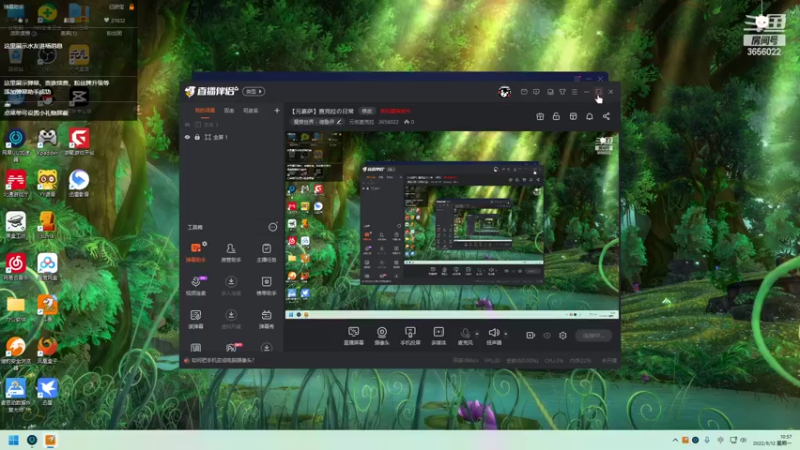800x450 pixels.
Task: Open notification bell icon above preview
Action: click(590, 116)
